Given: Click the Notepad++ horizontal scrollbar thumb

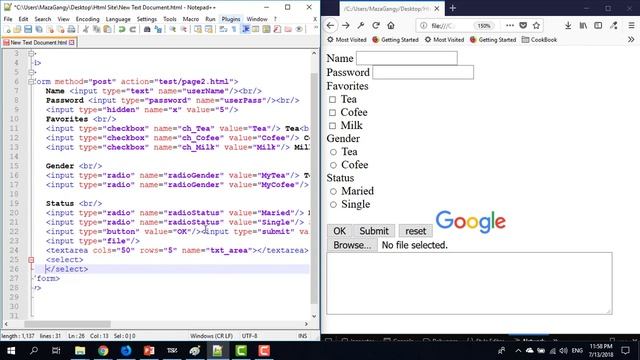Looking at the screenshot, I should [x=67, y=324].
